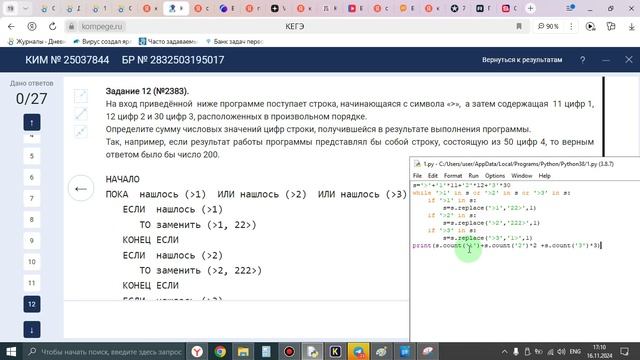Open Google Chrome from the taskbar
Screen dimensions: 640x360
pos(220,351)
